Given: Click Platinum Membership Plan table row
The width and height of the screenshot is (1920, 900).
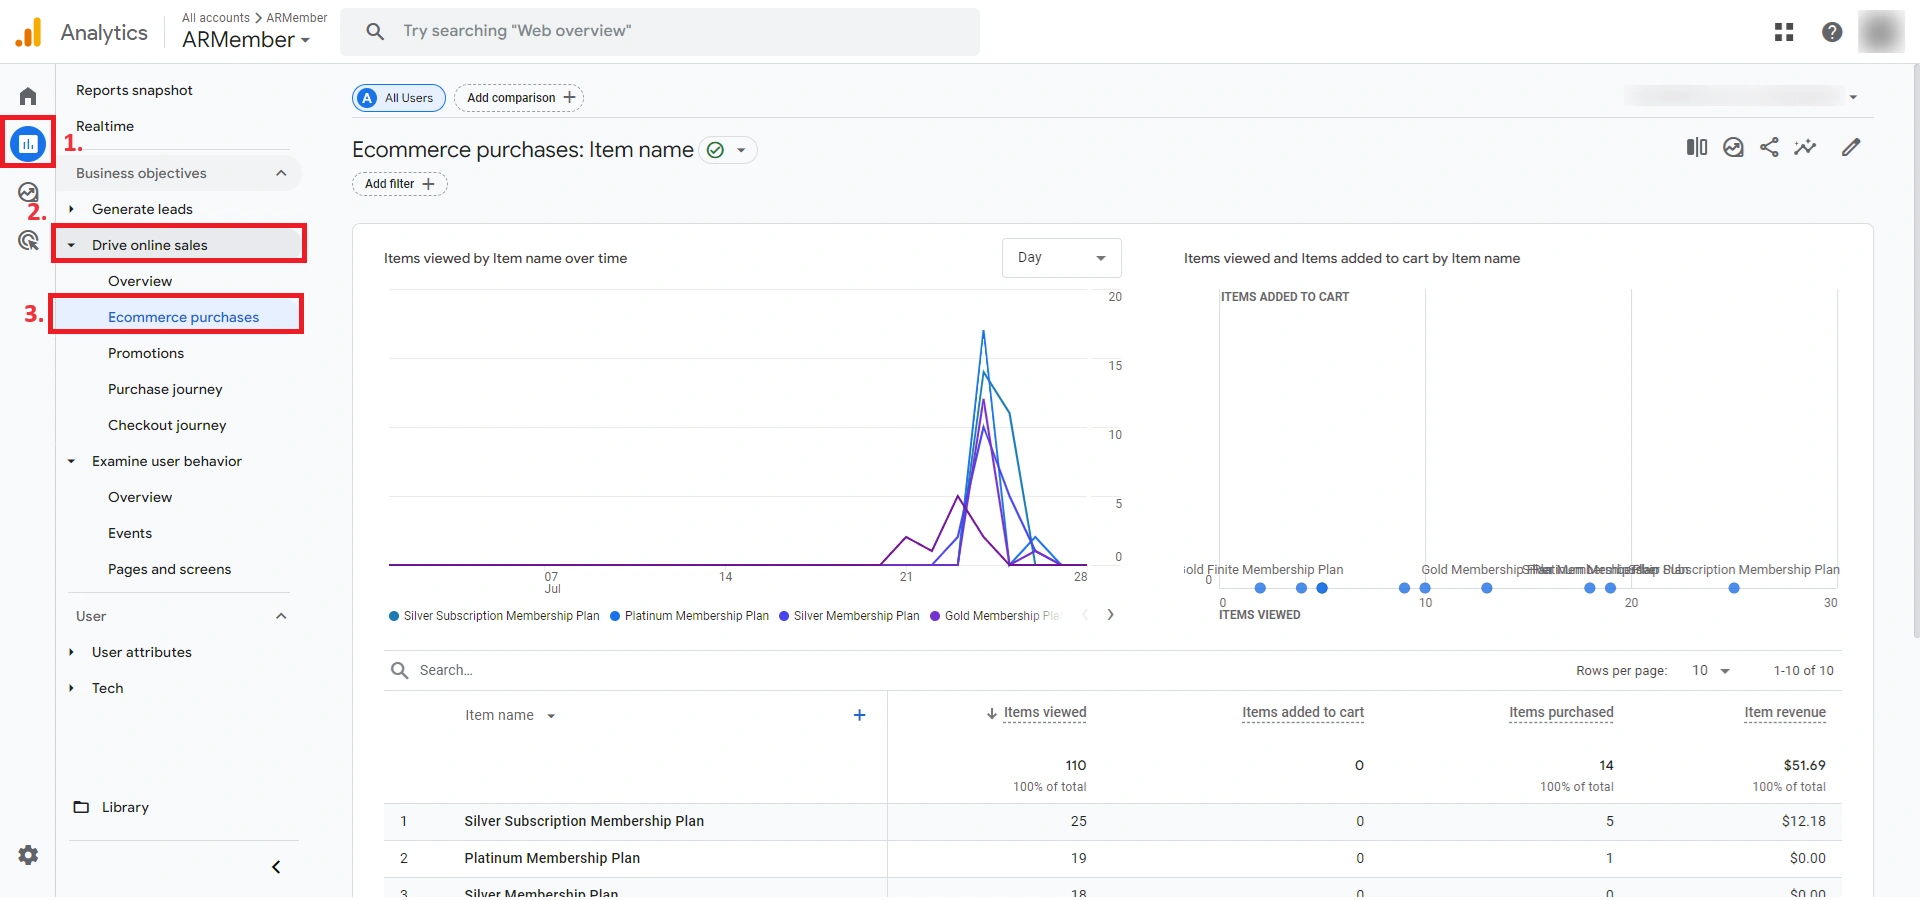Looking at the screenshot, I should pos(1113,858).
